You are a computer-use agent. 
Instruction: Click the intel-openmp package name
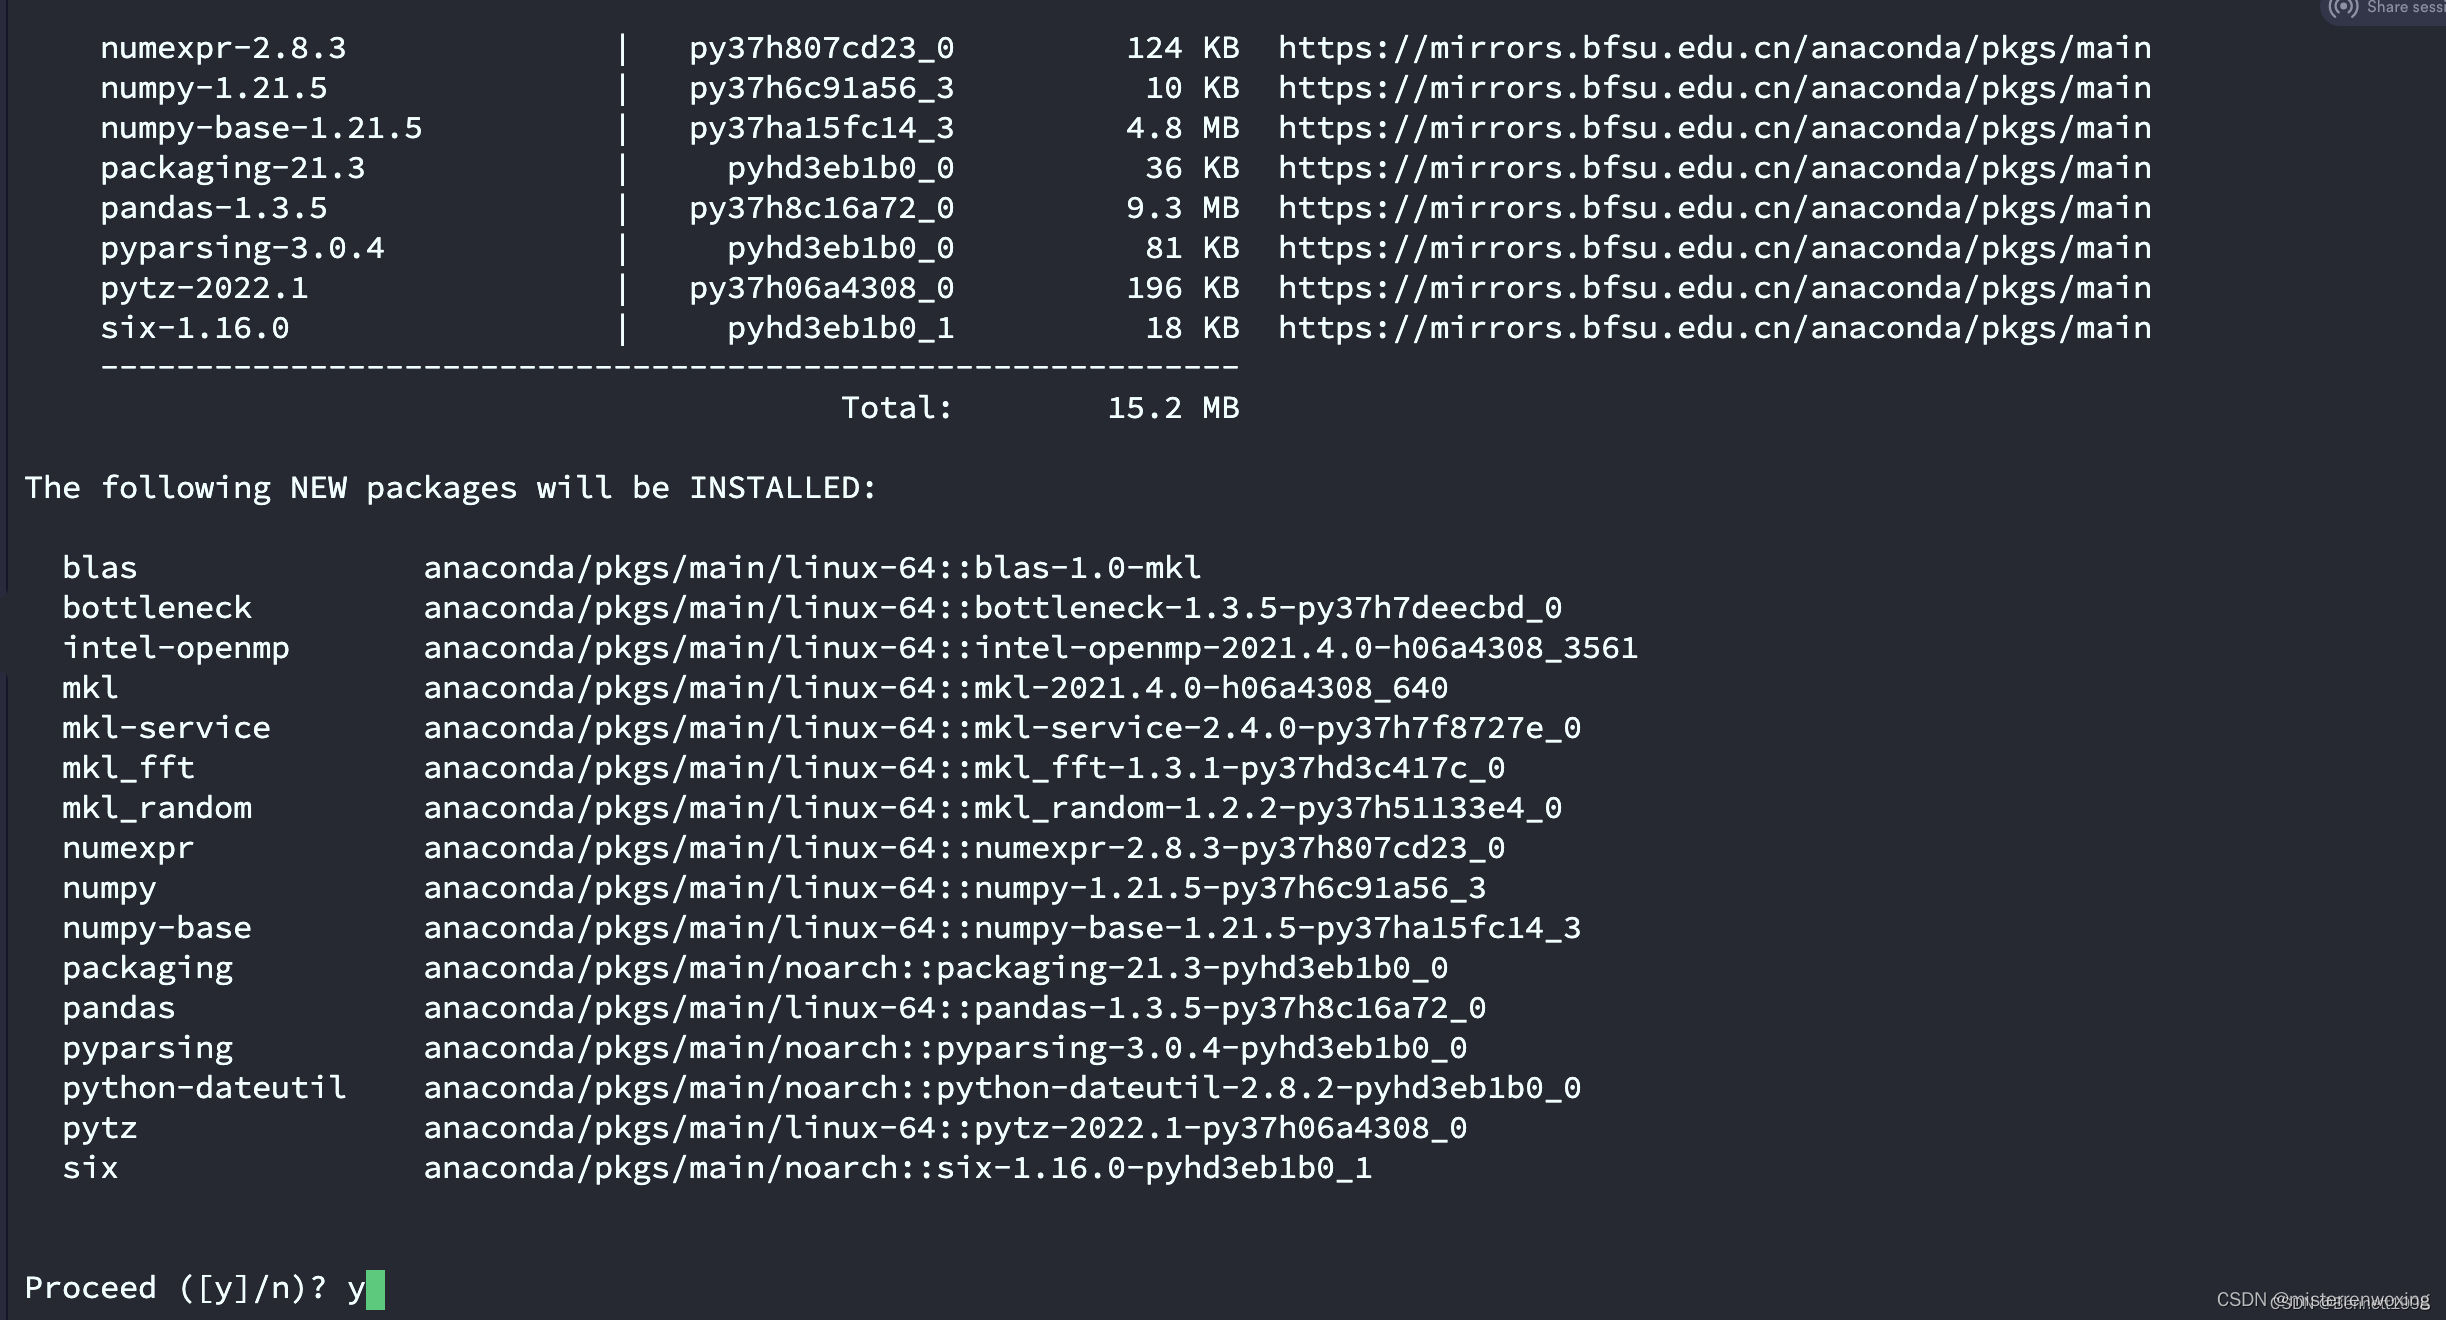[176, 648]
